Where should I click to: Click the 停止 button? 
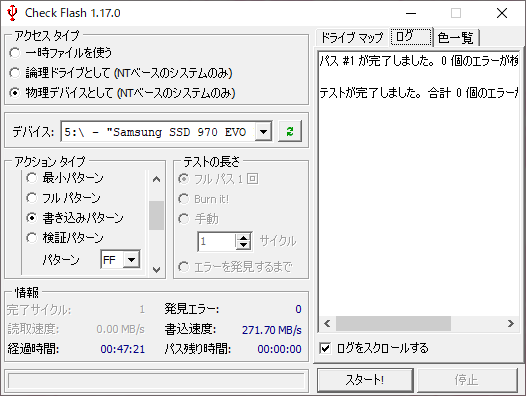[x=467, y=380]
